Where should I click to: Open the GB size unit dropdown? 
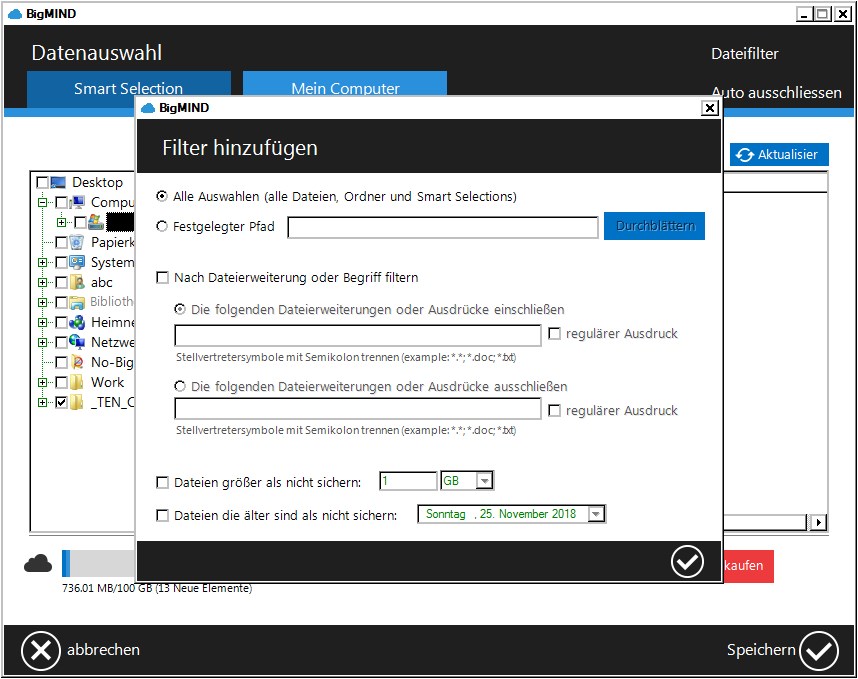coord(484,481)
